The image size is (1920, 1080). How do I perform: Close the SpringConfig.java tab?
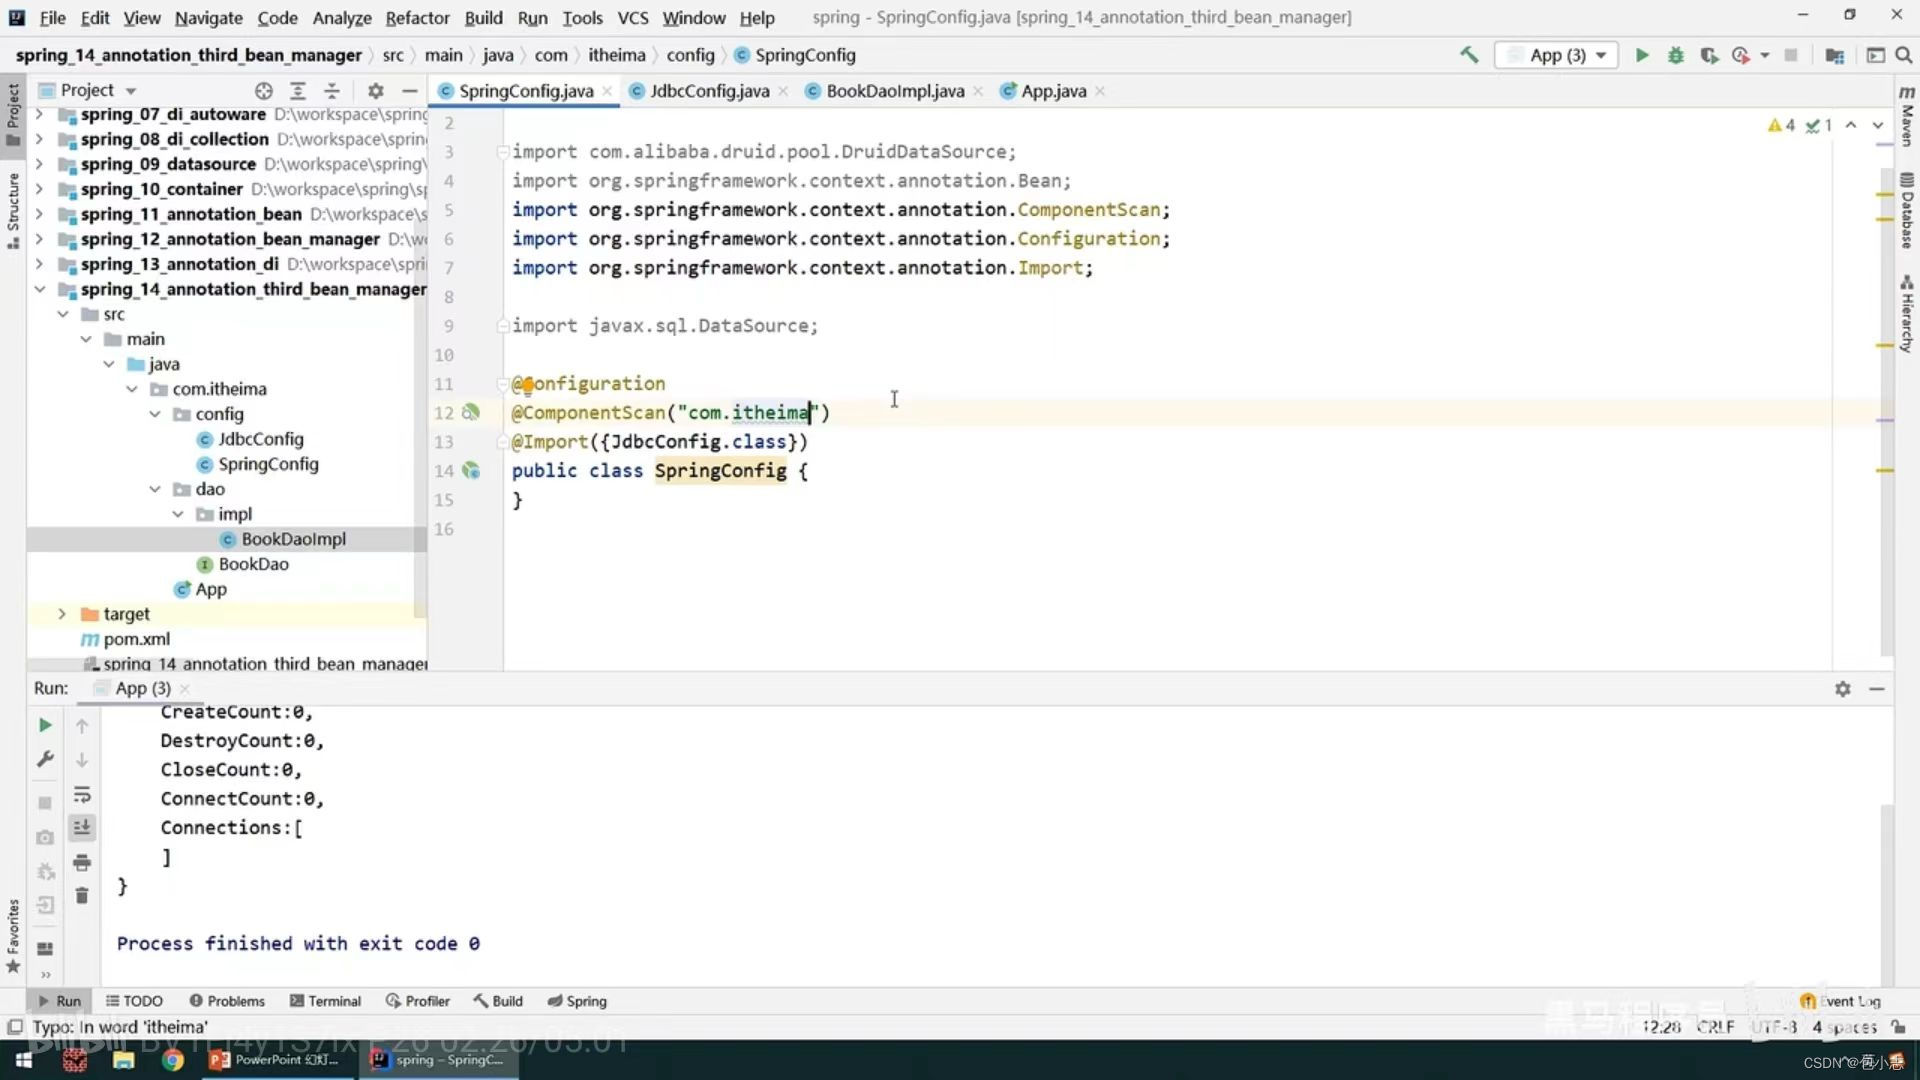click(607, 91)
